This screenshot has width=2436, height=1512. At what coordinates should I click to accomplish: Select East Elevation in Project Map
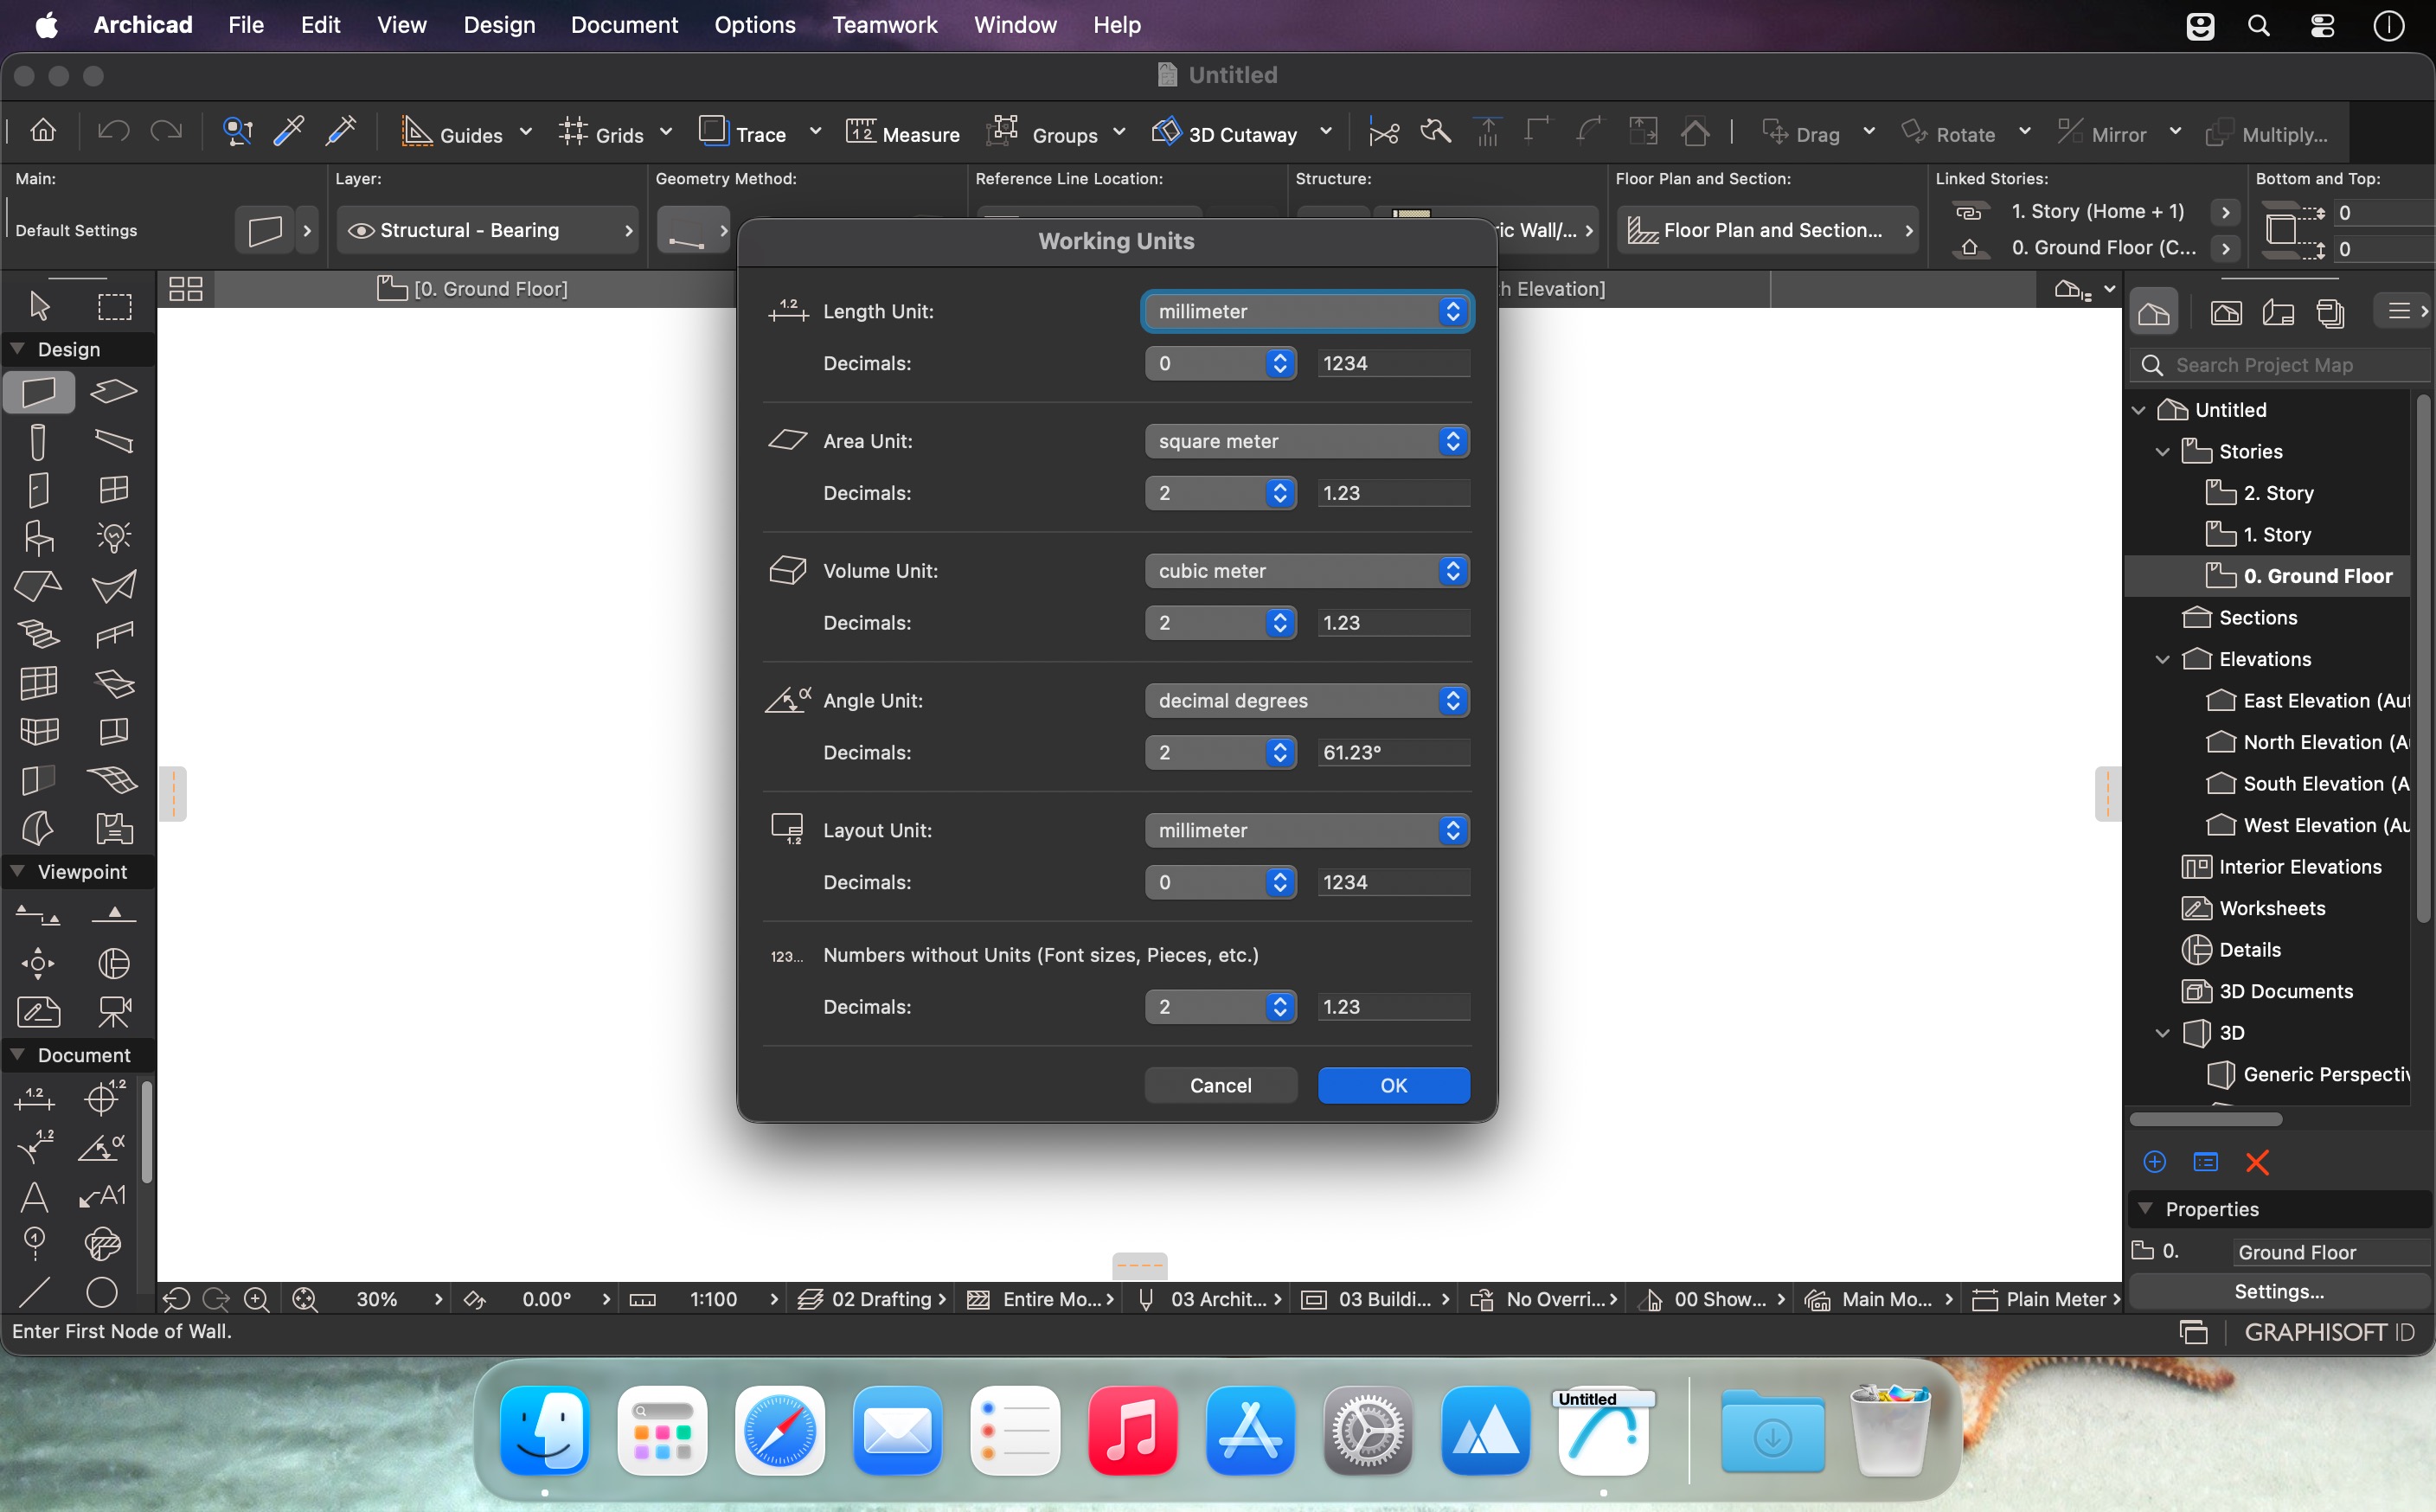pyautogui.click(x=2310, y=701)
